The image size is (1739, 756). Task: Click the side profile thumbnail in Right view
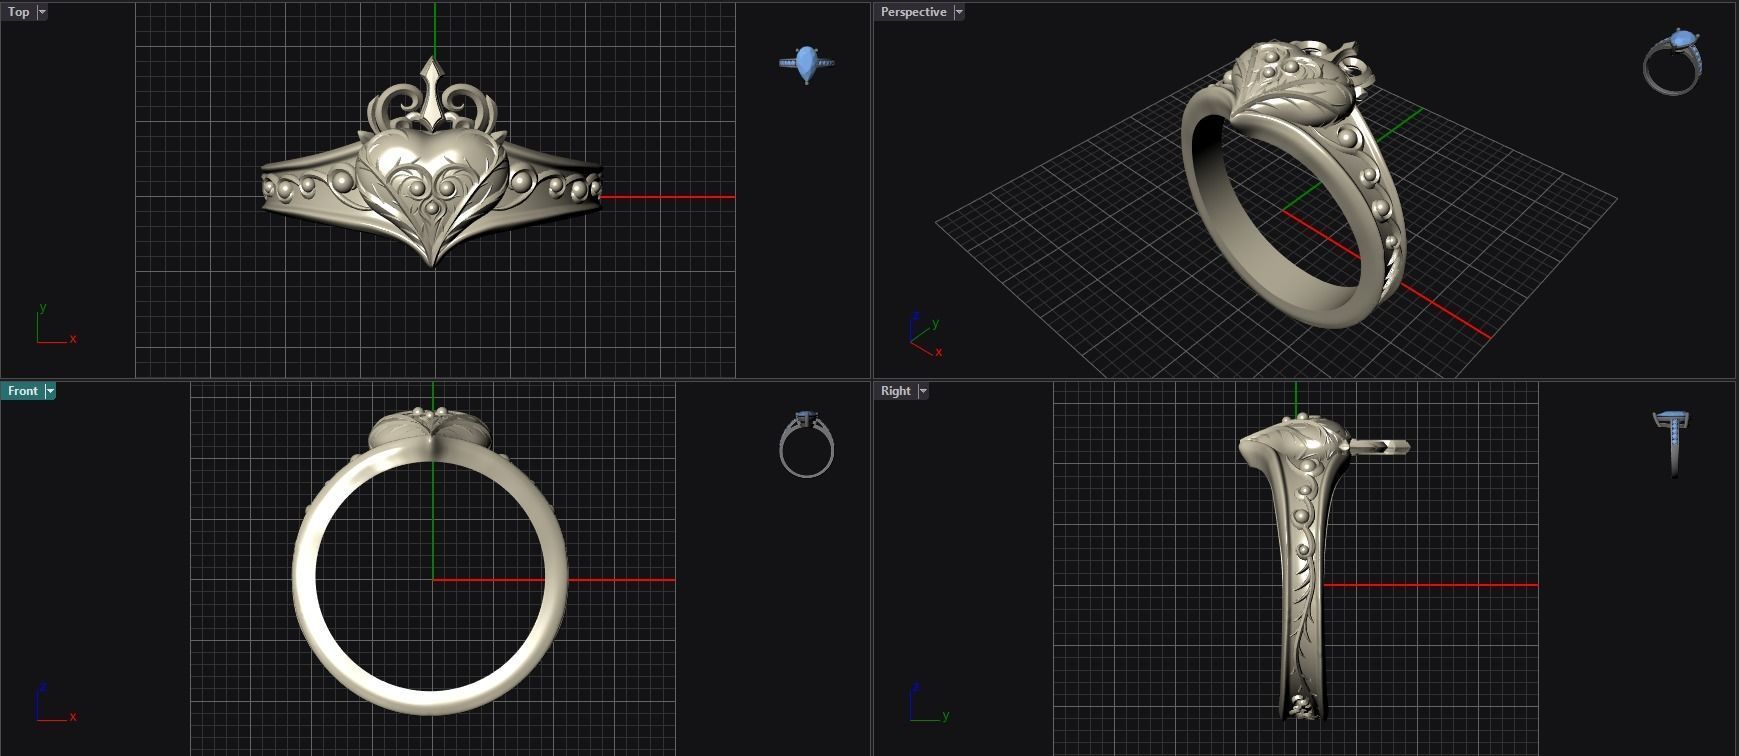tap(1672, 444)
